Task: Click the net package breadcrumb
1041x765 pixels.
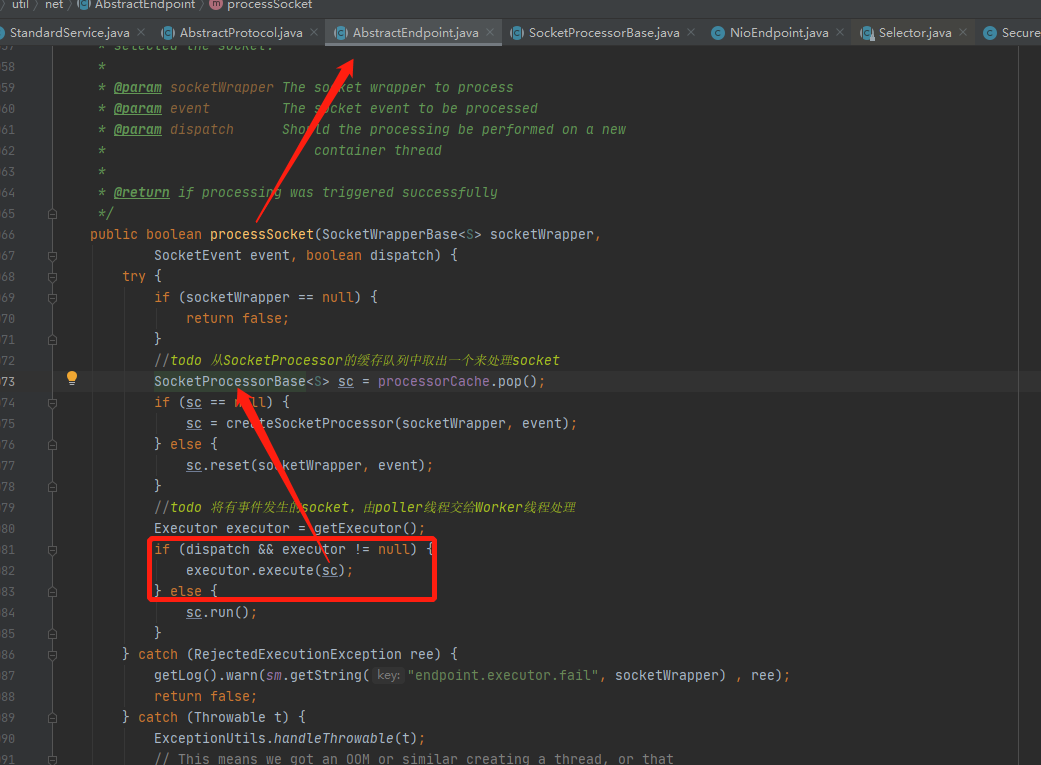Action: [x=54, y=5]
